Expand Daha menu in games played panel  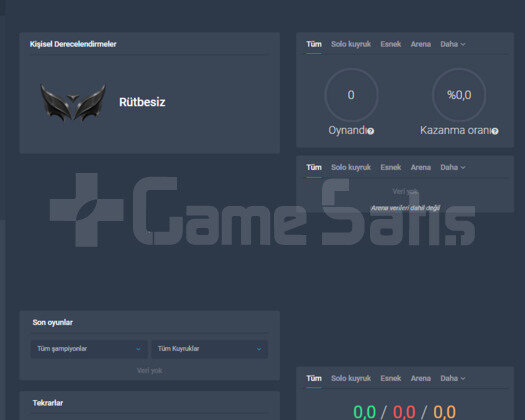tap(453, 44)
